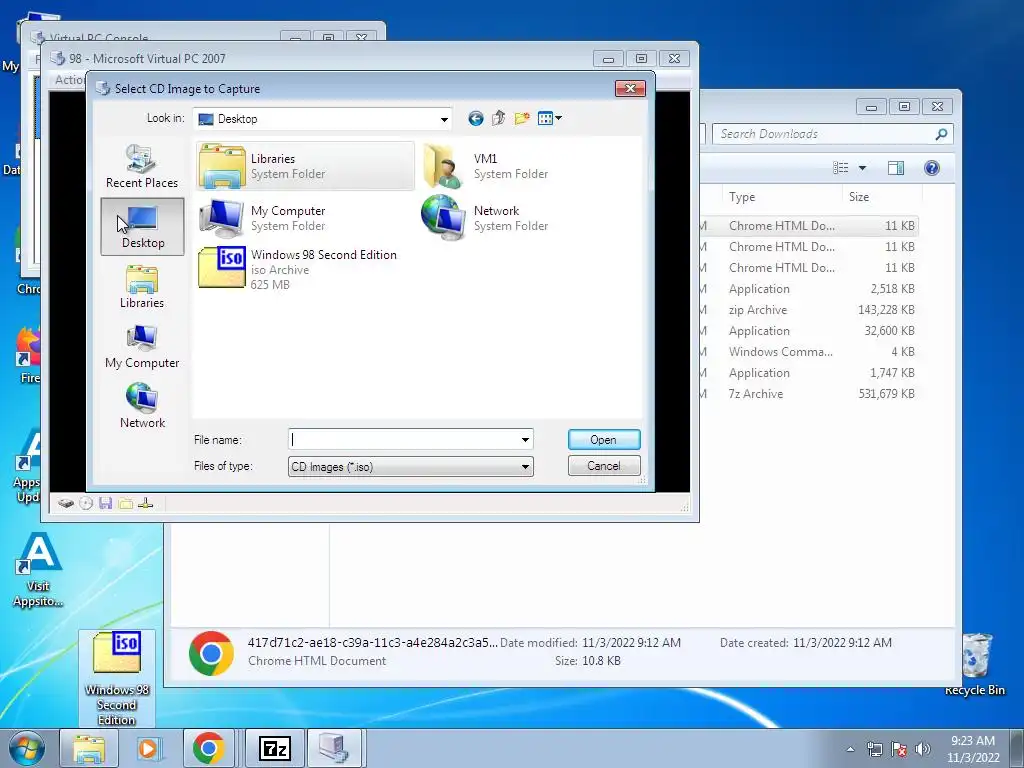Open Windows Media Player from taskbar

[x=148, y=748]
